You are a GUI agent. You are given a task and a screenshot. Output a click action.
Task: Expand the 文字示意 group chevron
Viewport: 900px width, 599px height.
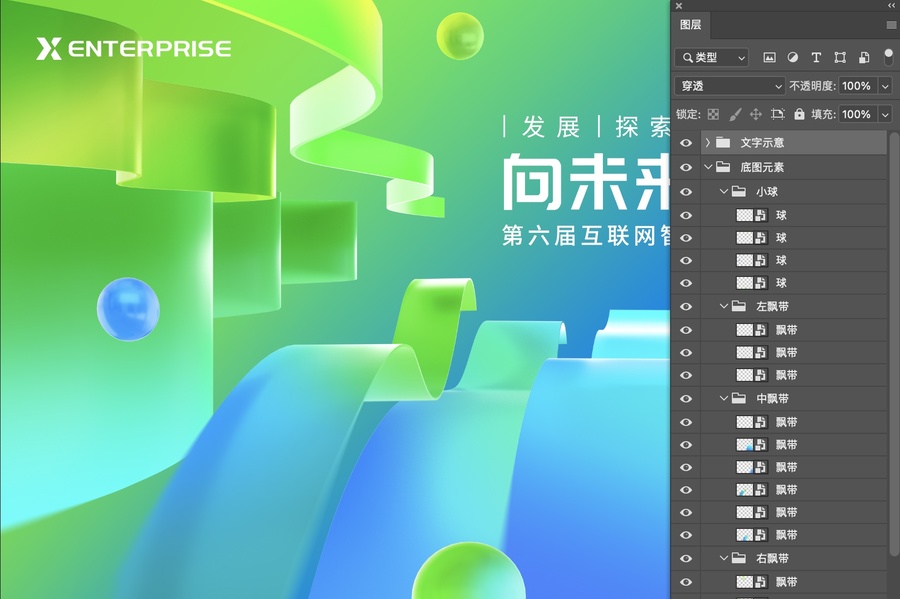click(708, 142)
